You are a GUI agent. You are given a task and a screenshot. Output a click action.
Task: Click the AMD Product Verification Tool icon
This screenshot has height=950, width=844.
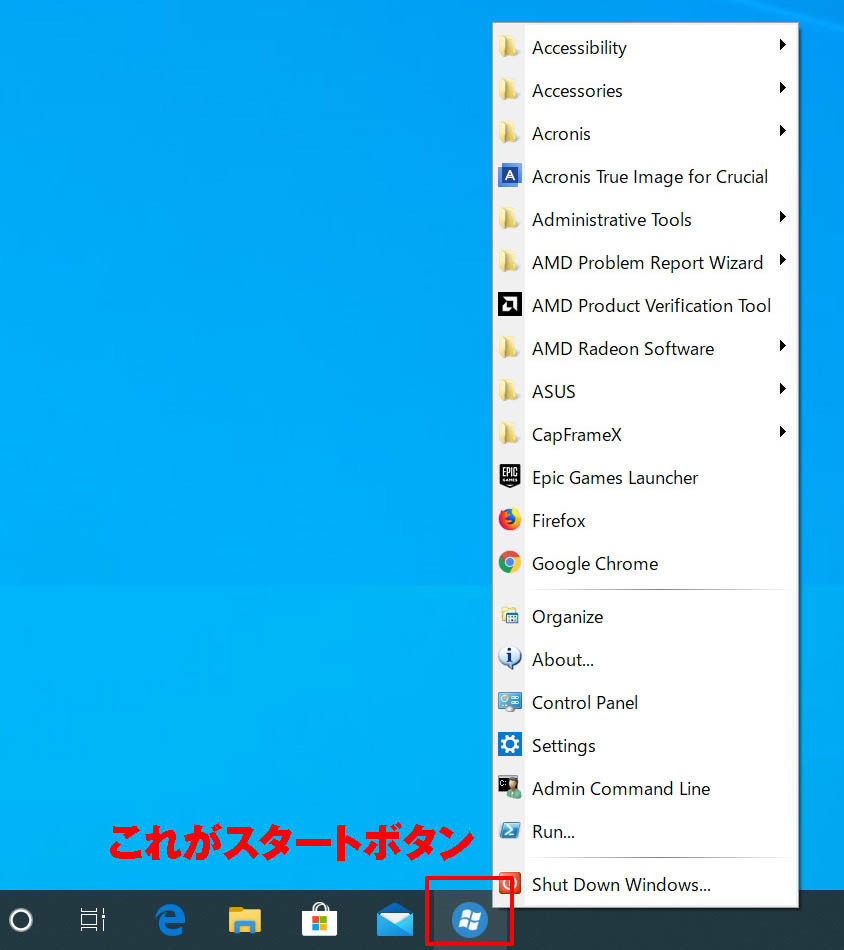coord(510,305)
